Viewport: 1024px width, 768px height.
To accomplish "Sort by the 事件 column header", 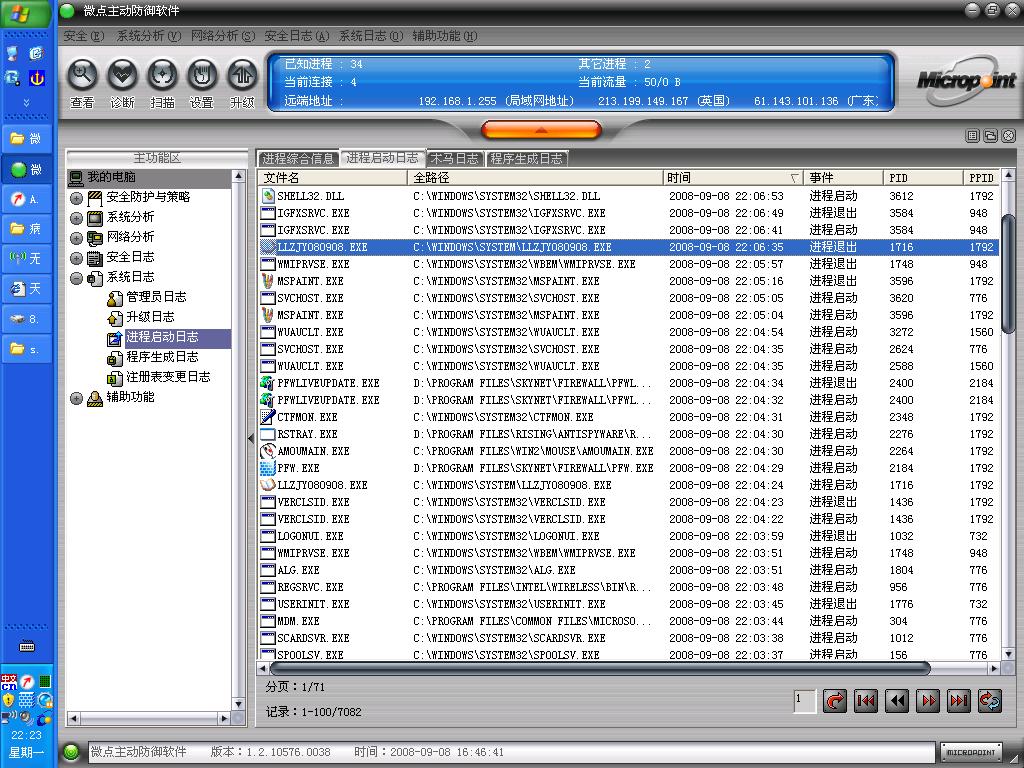I will point(843,178).
